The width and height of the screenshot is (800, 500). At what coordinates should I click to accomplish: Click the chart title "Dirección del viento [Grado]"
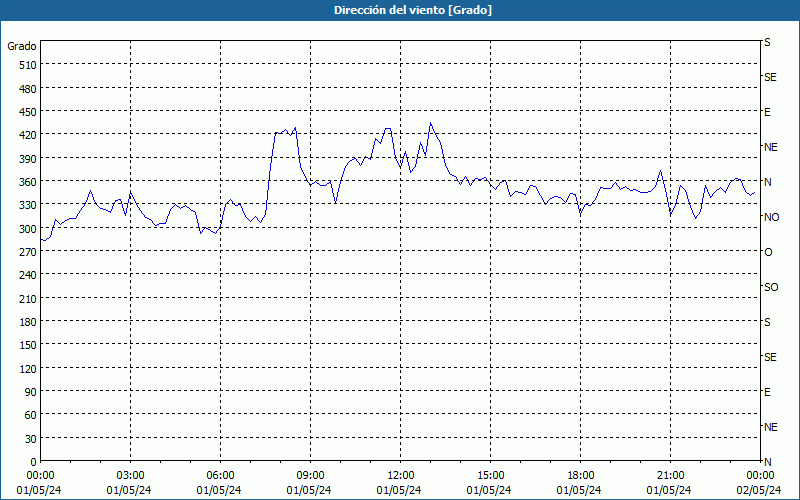click(x=413, y=10)
